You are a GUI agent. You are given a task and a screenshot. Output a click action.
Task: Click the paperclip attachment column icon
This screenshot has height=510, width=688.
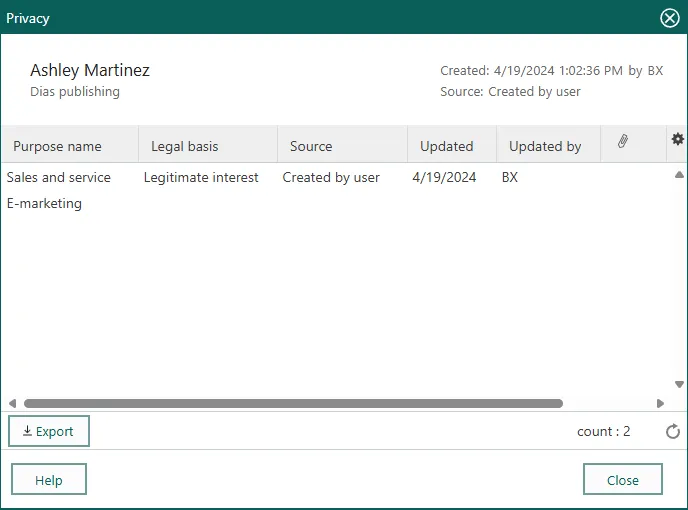(x=623, y=142)
